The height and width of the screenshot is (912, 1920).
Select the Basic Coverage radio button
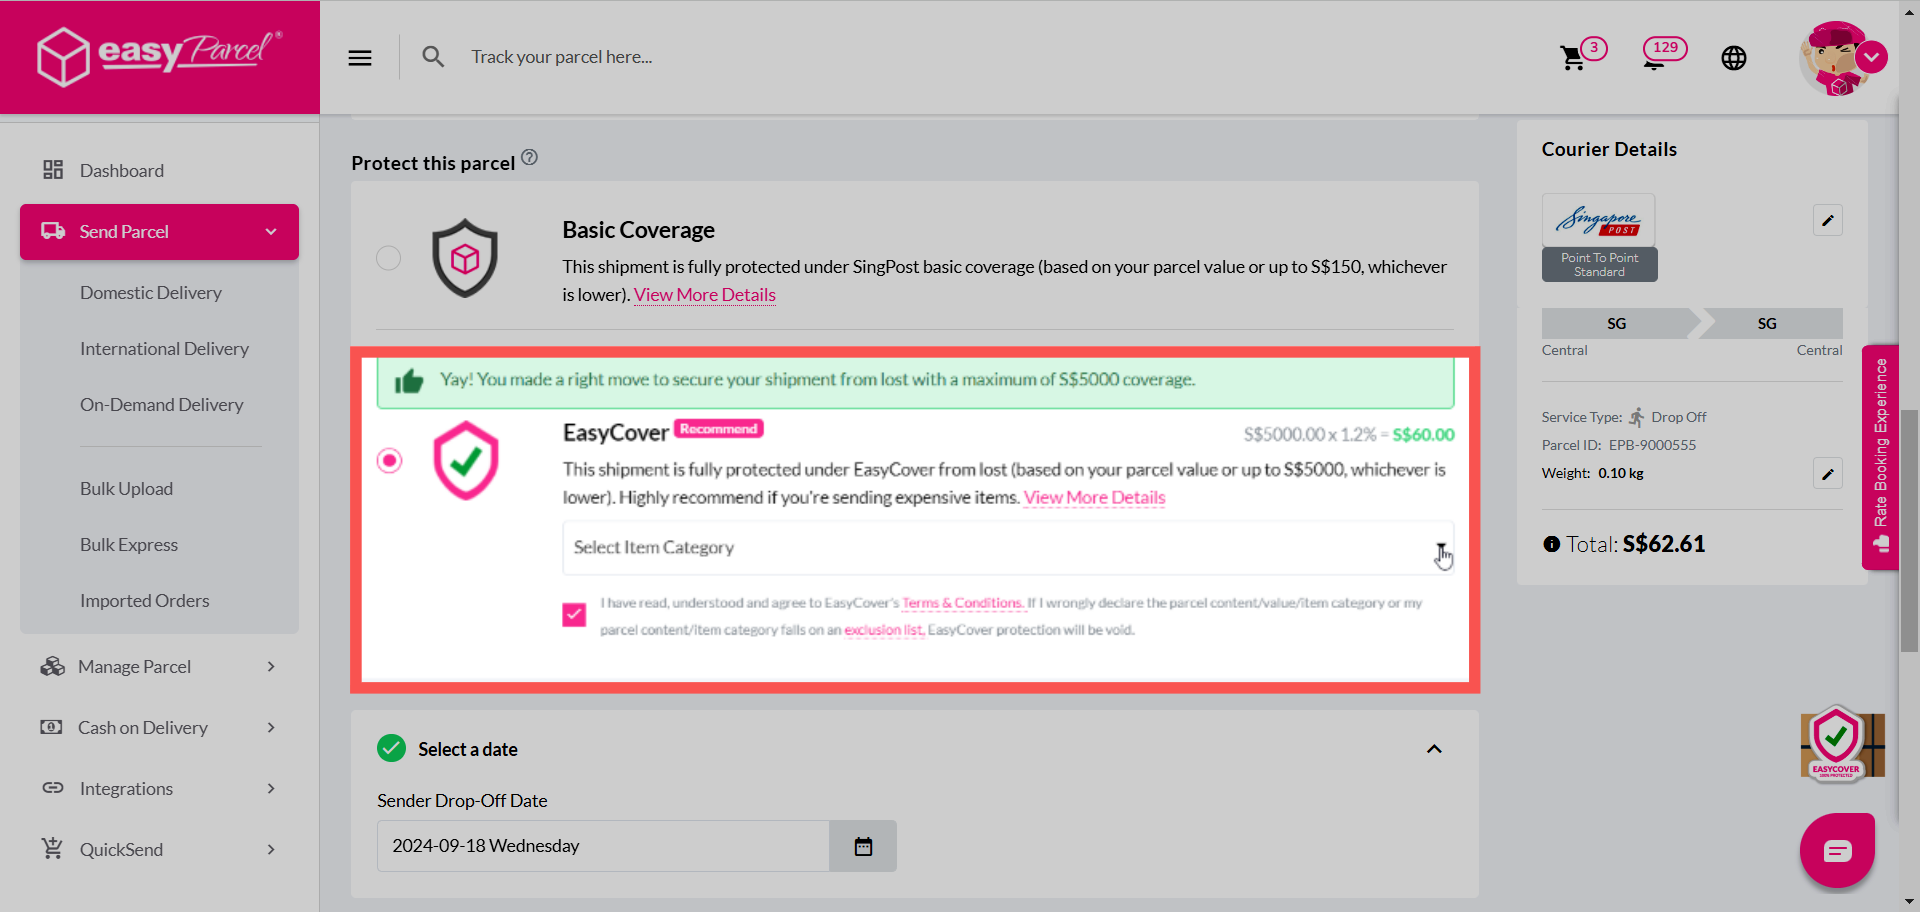click(x=389, y=258)
